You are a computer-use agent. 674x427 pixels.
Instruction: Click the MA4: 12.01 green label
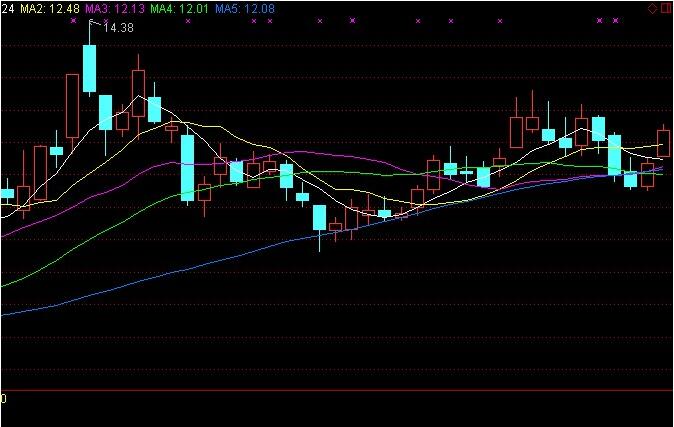point(180,8)
